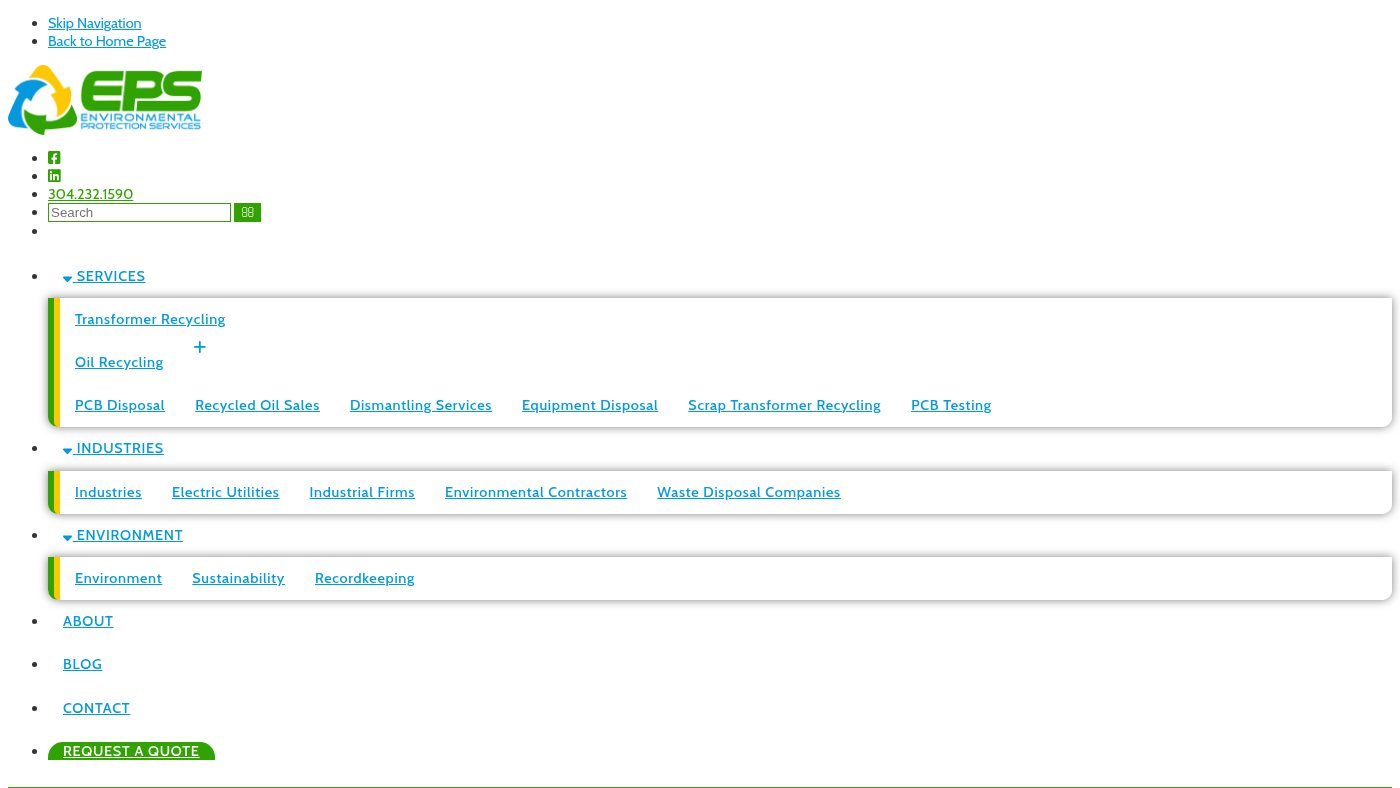Viewport: 1400px width, 788px height.
Task: Open Recordkeeping page
Action: [x=364, y=579]
